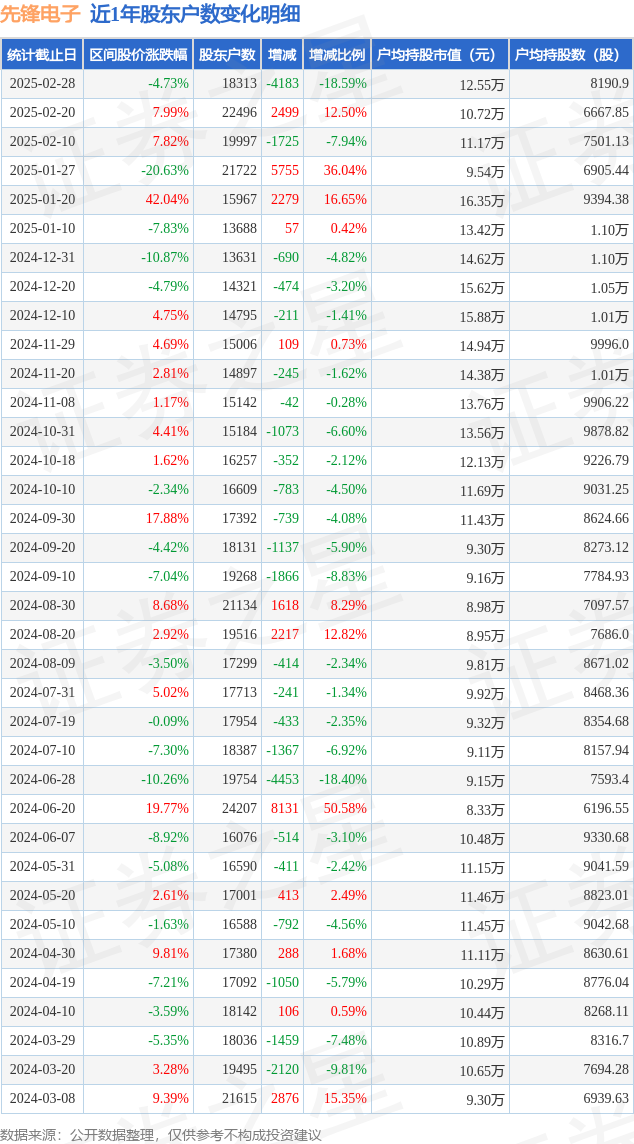Click the 16.35万 average holding value
Screen dimensions: 634x1144
[x=482, y=200]
